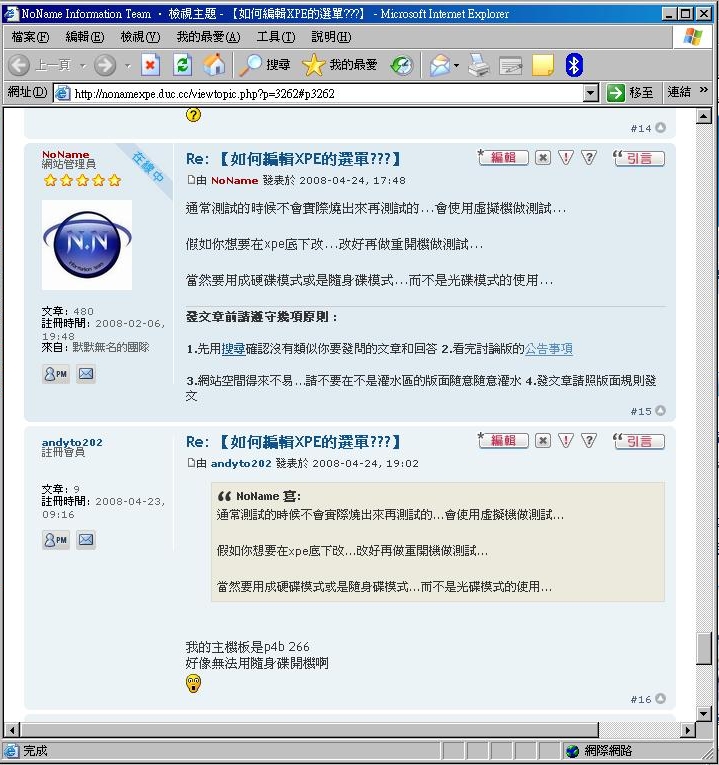Open the History toolbar icon

[401, 65]
